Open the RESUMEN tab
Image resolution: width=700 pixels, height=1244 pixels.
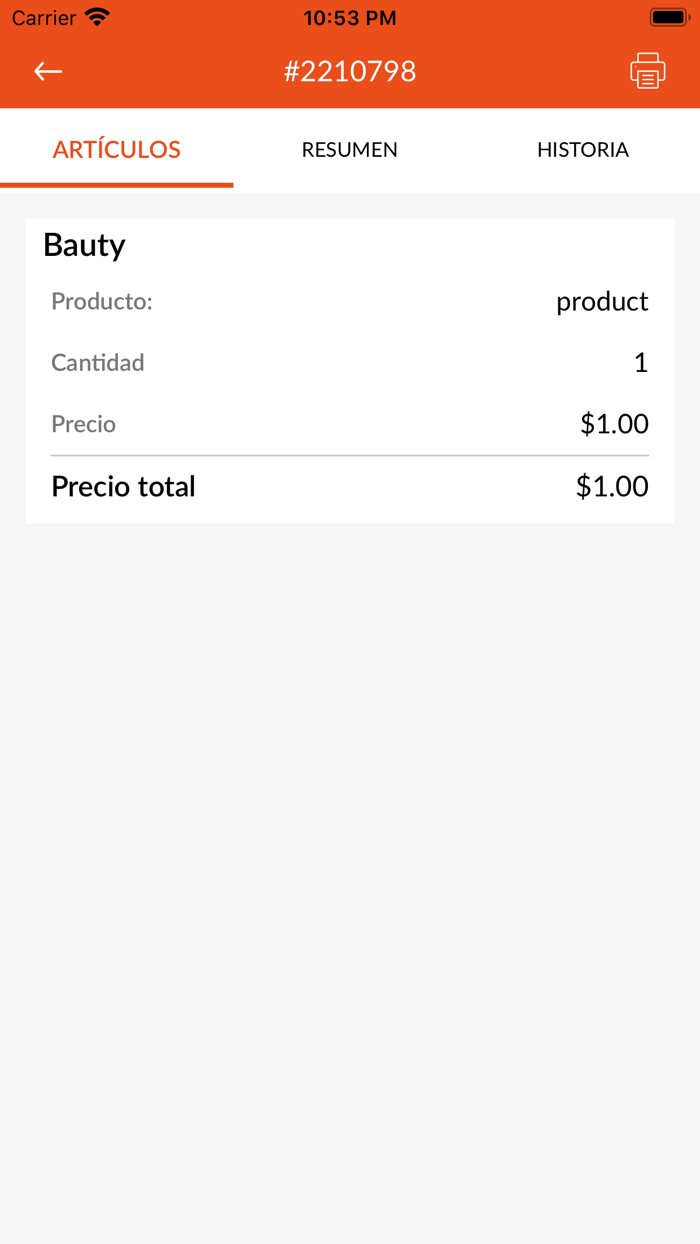pyautogui.click(x=350, y=150)
